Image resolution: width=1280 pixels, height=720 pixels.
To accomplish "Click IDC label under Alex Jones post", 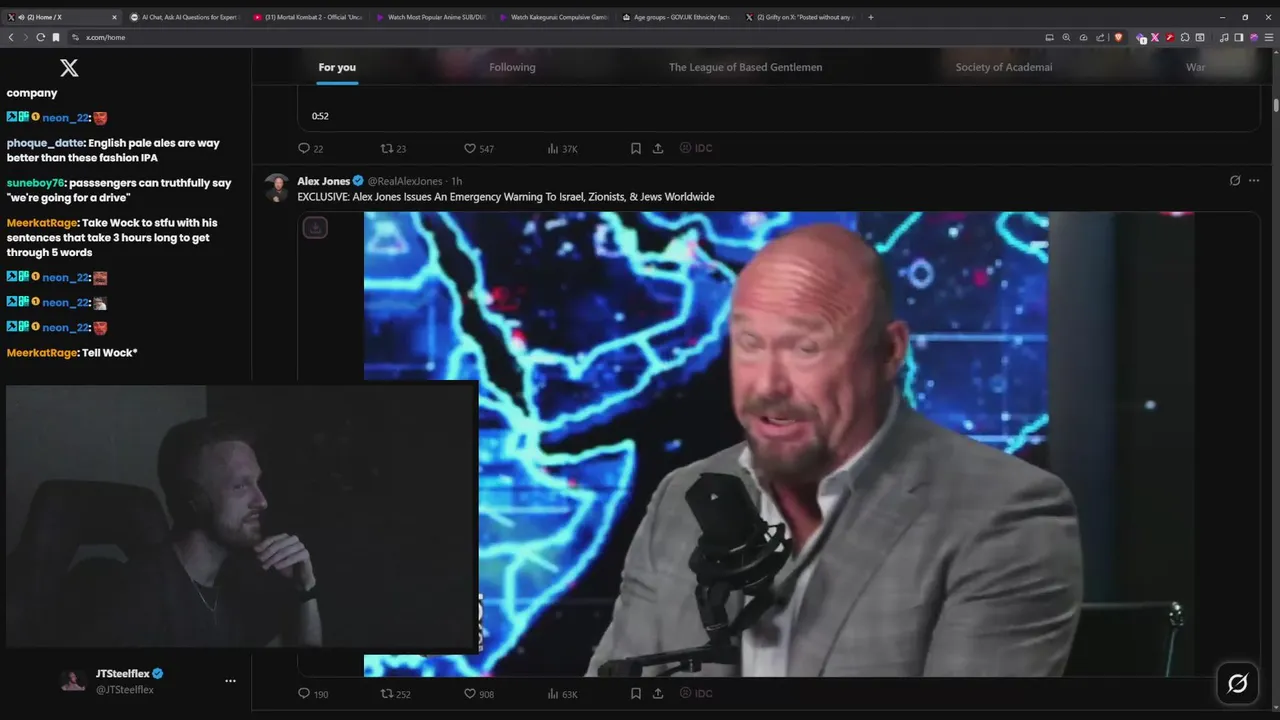I will coord(696,693).
